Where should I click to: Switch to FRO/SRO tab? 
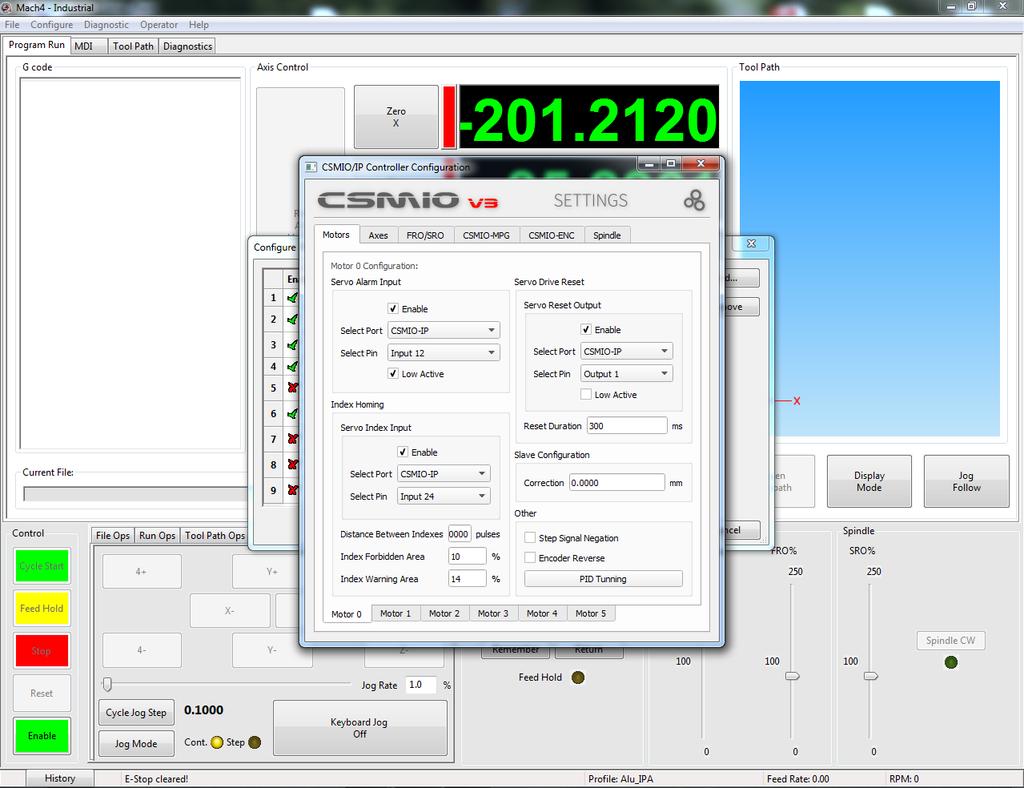[425, 235]
